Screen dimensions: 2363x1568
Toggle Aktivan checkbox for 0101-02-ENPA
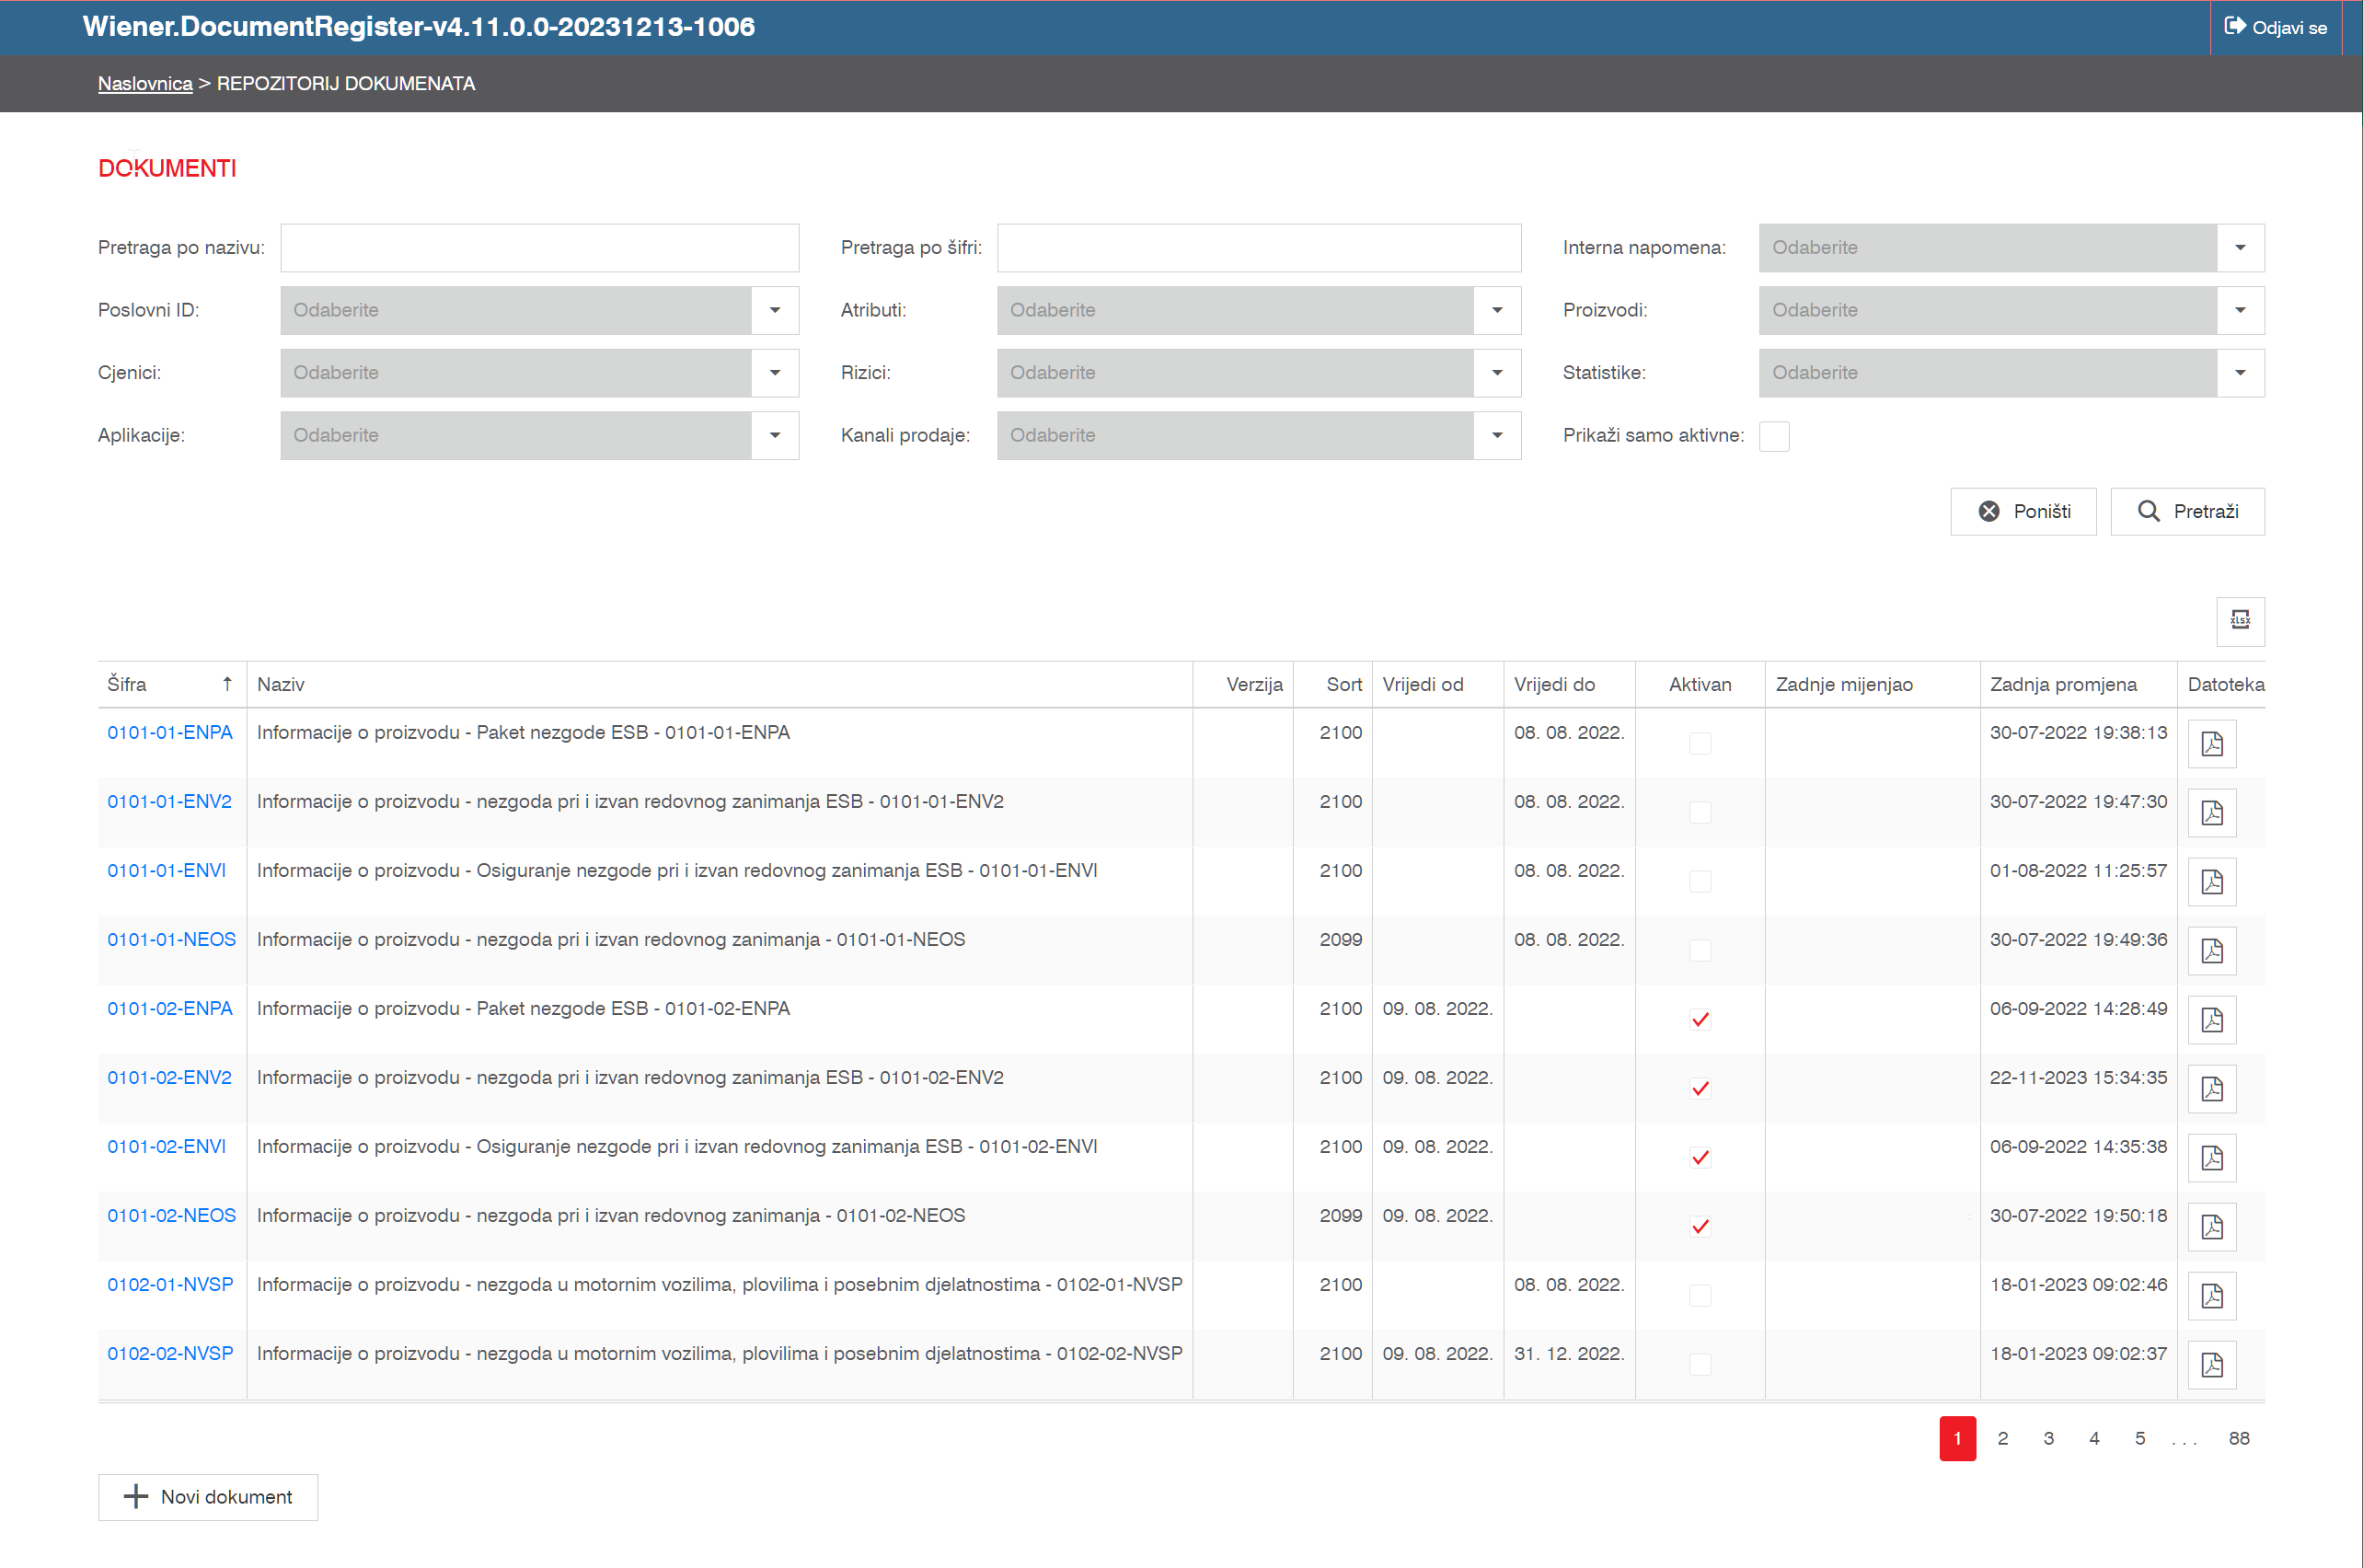(1699, 1019)
